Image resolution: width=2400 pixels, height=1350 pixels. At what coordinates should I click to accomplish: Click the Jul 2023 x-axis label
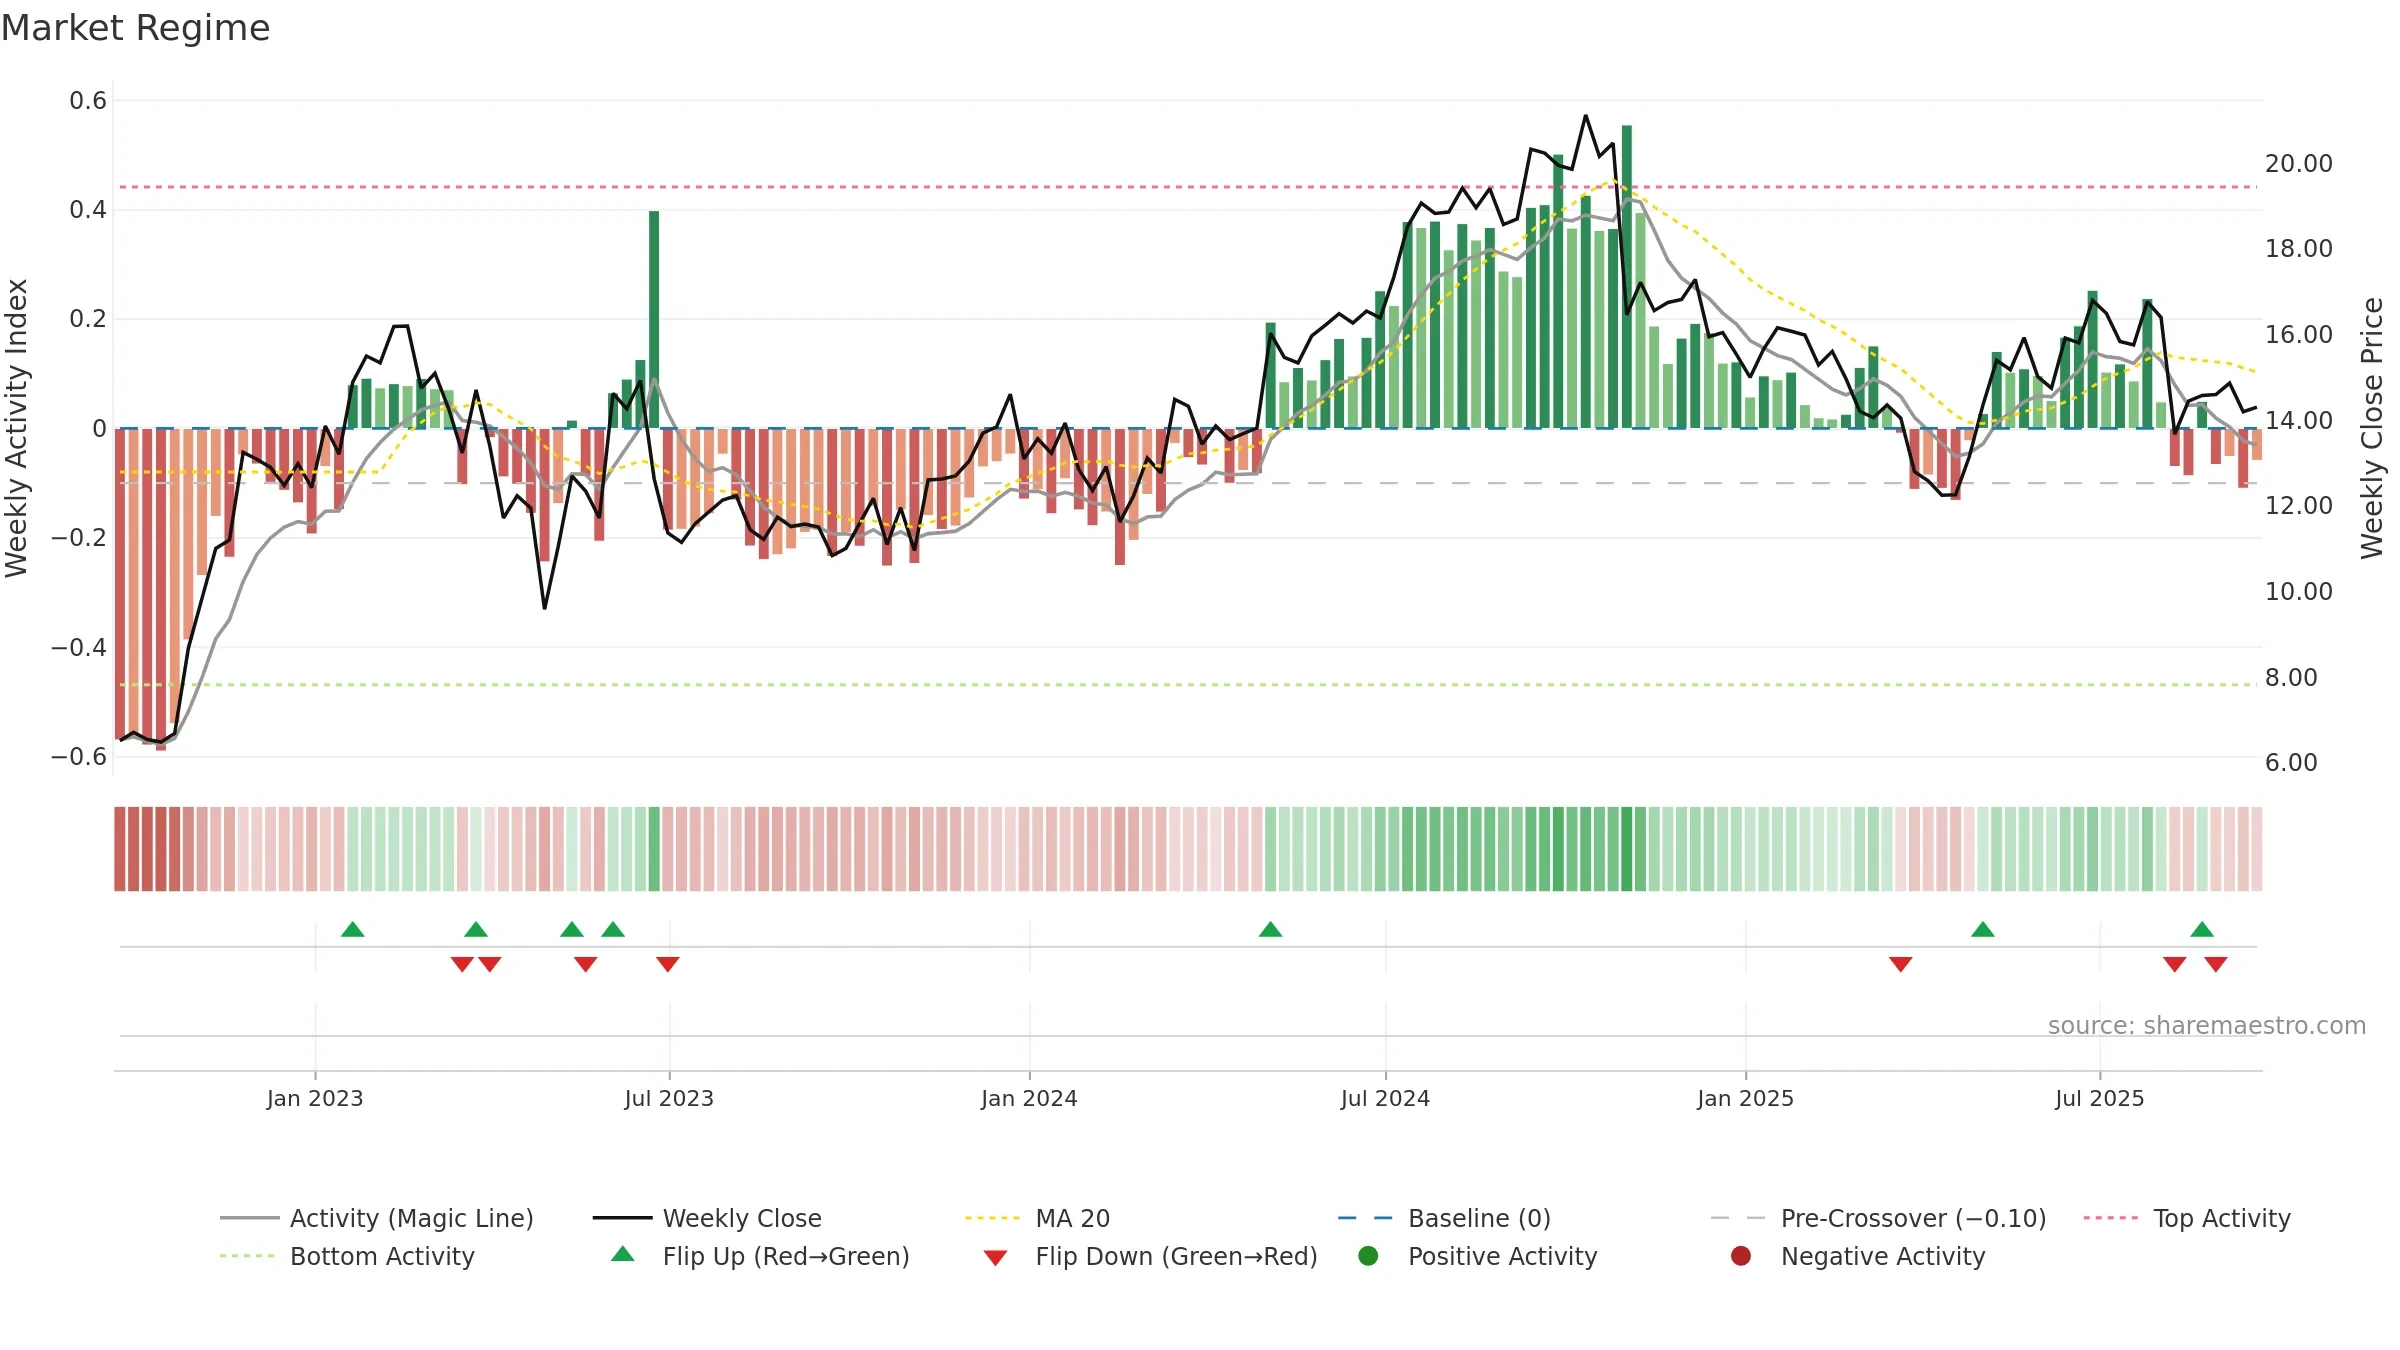click(x=669, y=1099)
